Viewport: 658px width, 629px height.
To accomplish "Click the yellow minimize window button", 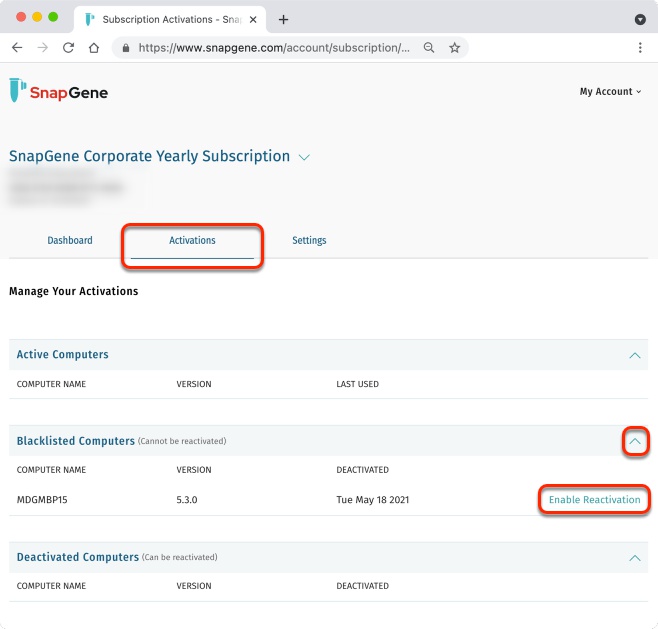I will (37, 17).
